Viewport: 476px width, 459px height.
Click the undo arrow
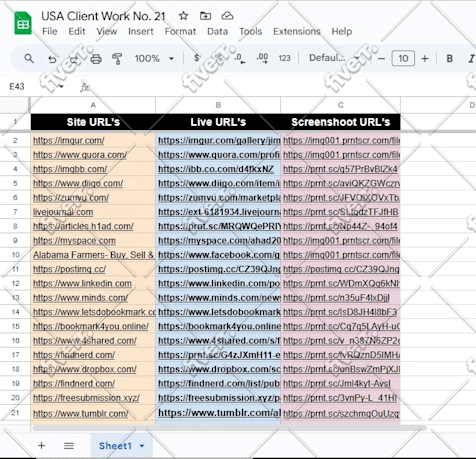pyautogui.click(x=52, y=59)
